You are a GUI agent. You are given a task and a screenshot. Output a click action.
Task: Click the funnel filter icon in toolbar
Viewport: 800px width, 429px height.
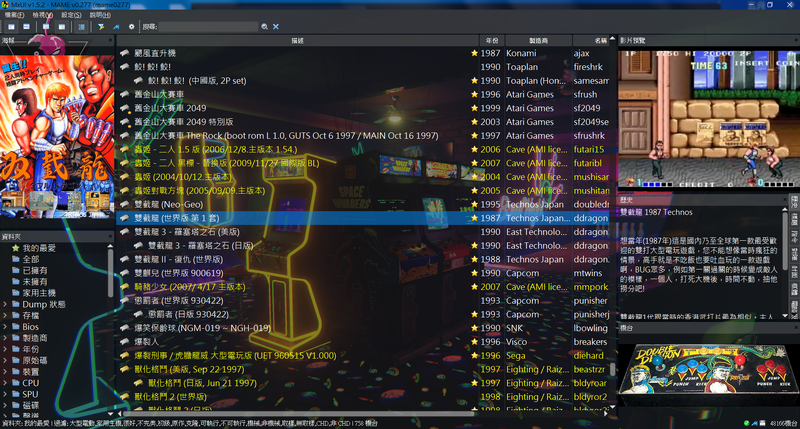tap(101, 27)
